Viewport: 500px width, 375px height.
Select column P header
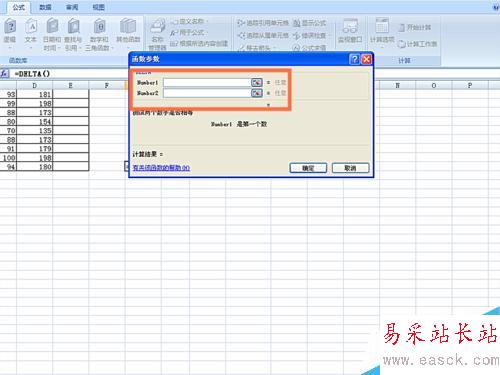(470, 86)
